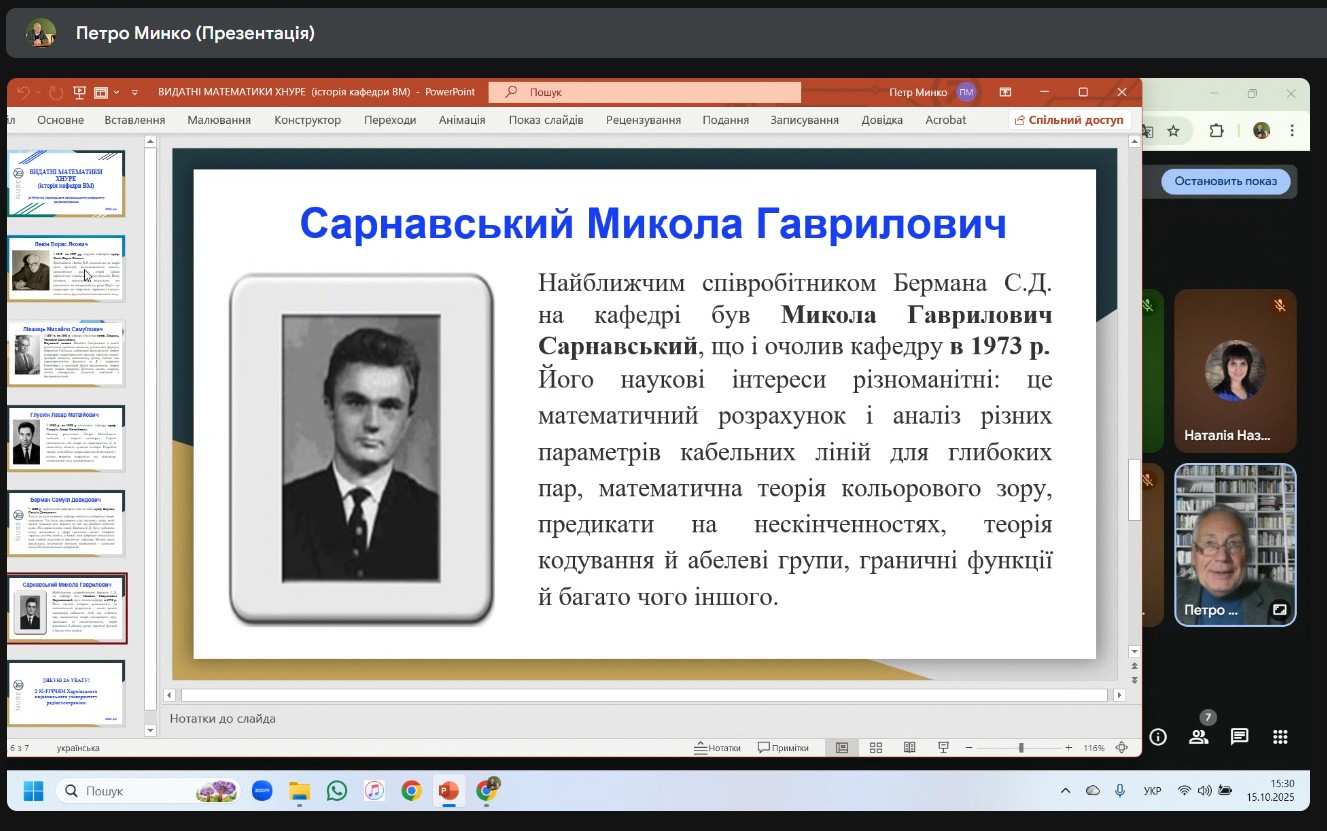Open the undo history dropdown arrow
The image size is (1327, 831).
tap(38, 92)
